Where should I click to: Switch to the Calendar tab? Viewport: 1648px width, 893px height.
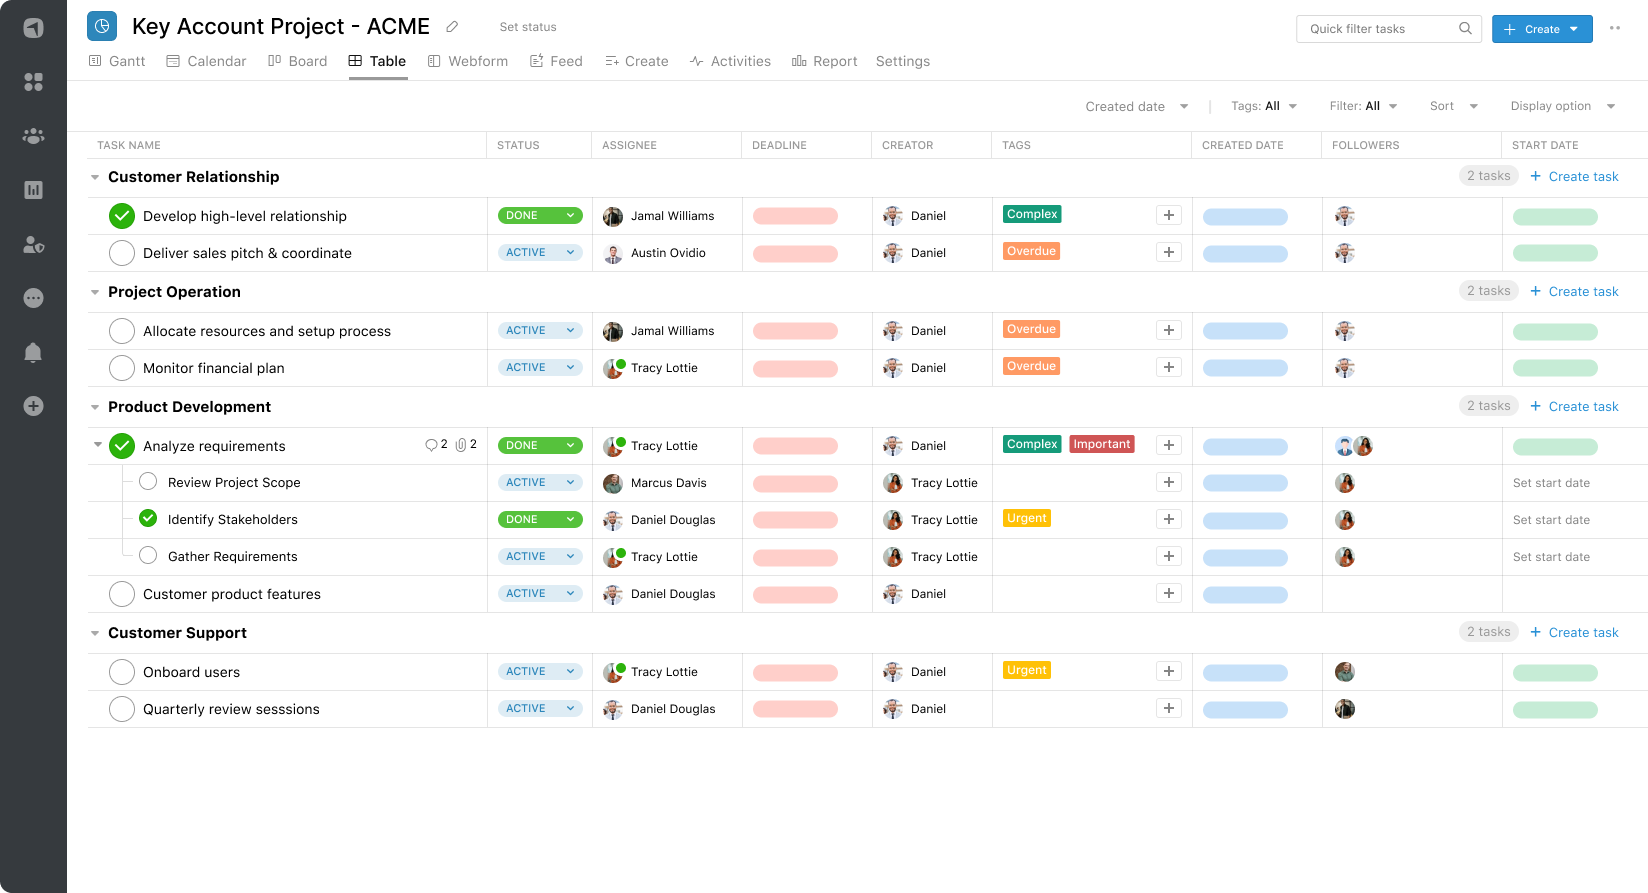(206, 61)
